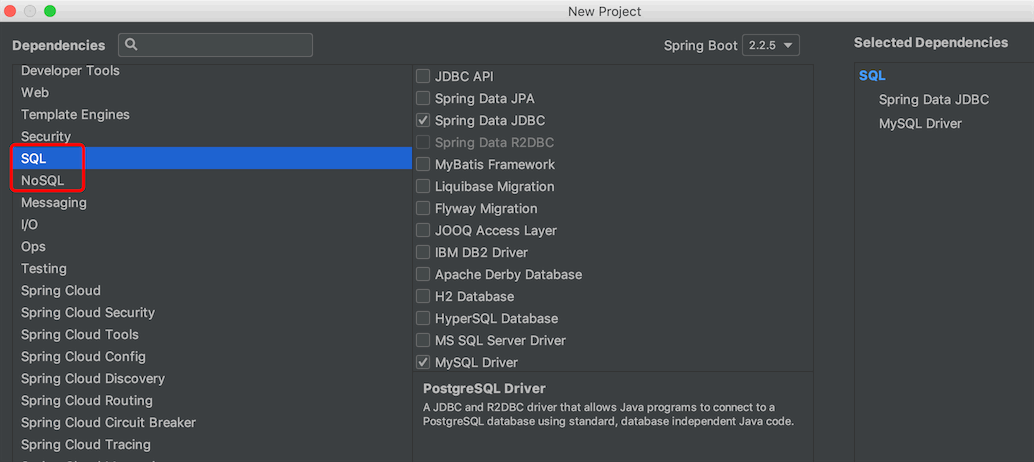Image resolution: width=1034 pixels, height=462 pixels.
Task: Check the MyBatis Framework checkbox
Action: click(x=423, y=165)
